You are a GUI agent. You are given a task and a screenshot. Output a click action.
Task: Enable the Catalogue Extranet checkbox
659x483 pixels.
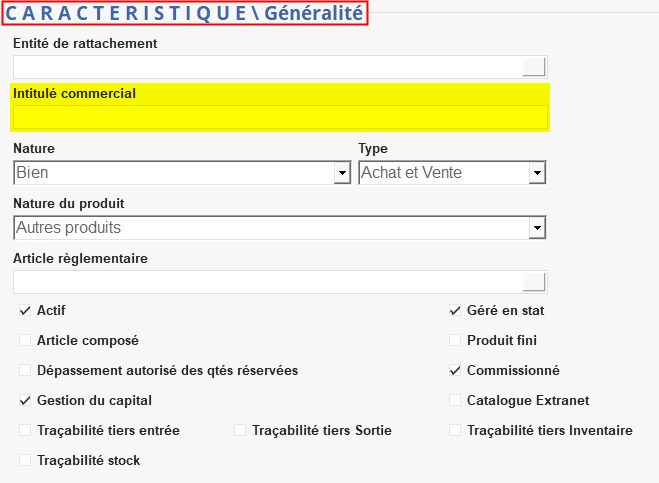455,401
